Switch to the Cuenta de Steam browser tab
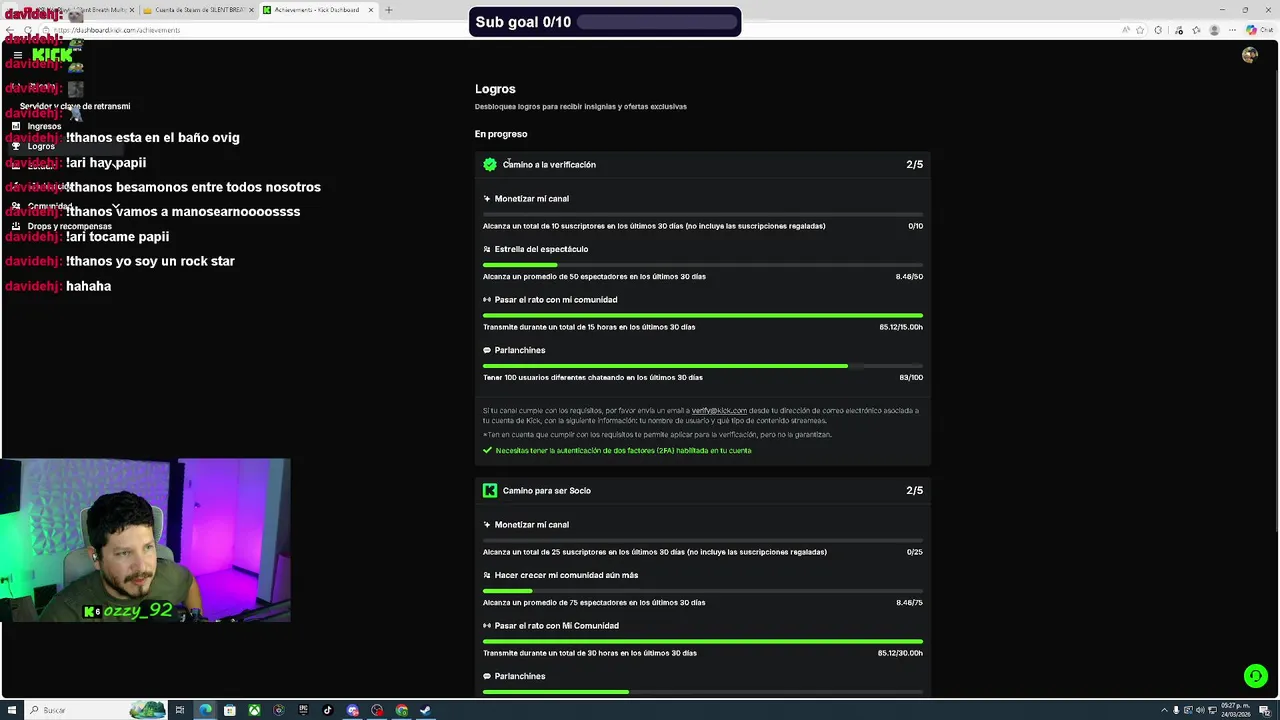Screen dimensions: 1280x720 199,10
